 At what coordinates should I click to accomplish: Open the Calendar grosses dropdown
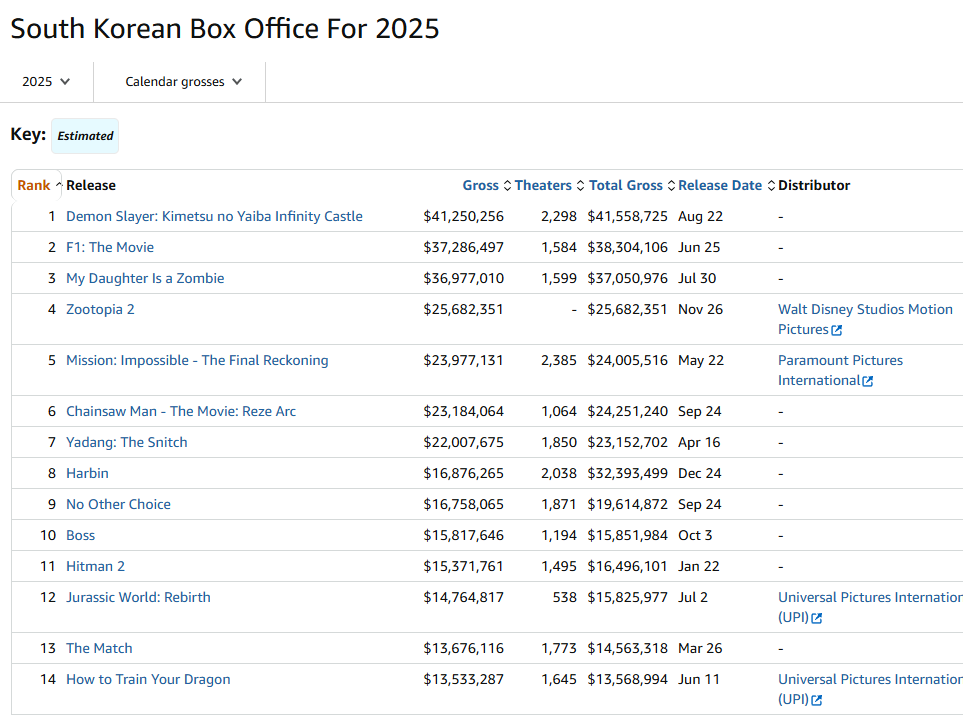tap(183, 82)
